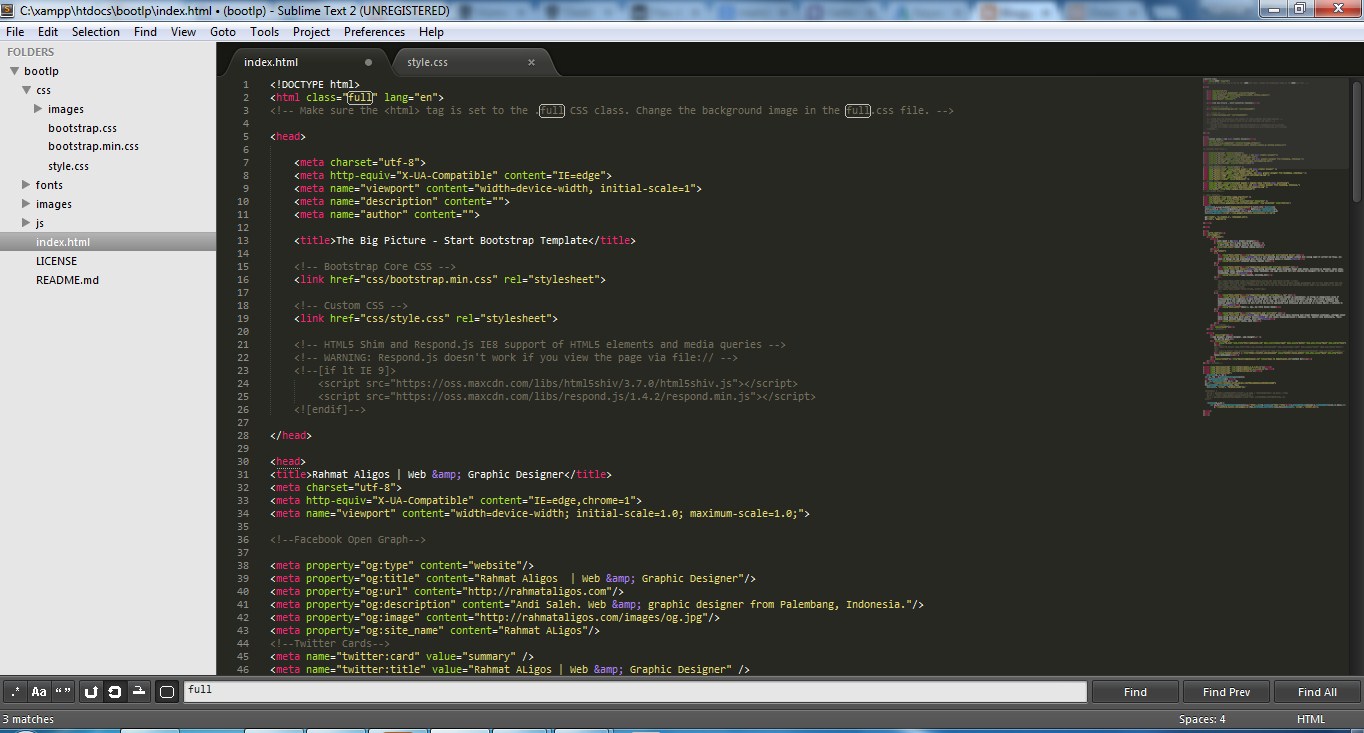Image resolution: width=1364 pixels, height=733 pixels.
Task: Open the File menu
Action: click(15, 32)
